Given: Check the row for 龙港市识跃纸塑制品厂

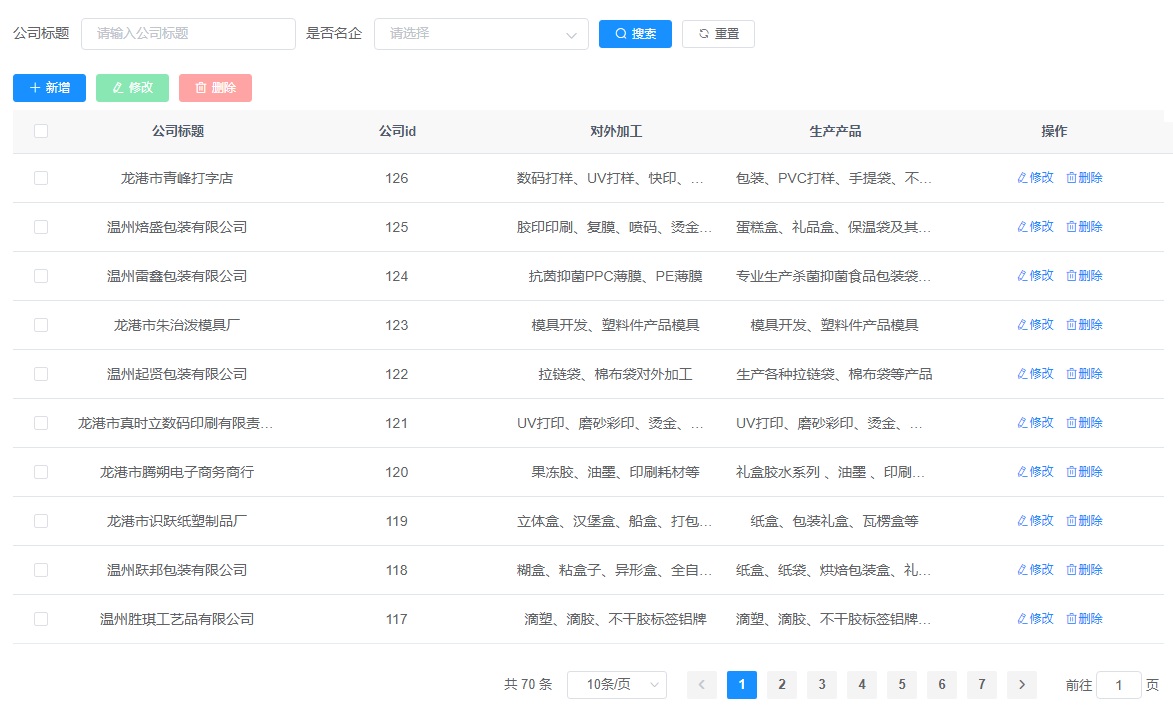Looking at the screenshot, I should click(41, 521).
